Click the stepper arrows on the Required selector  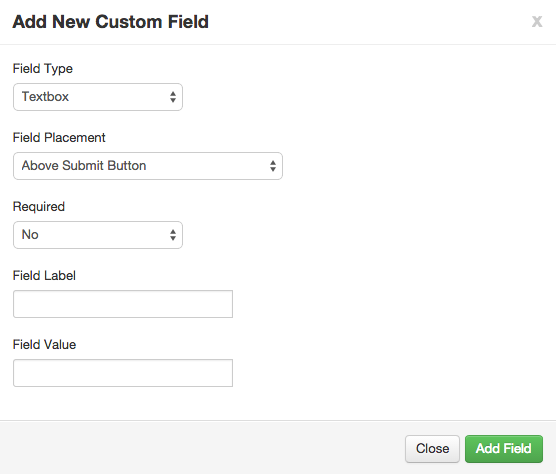pos(173,235)
